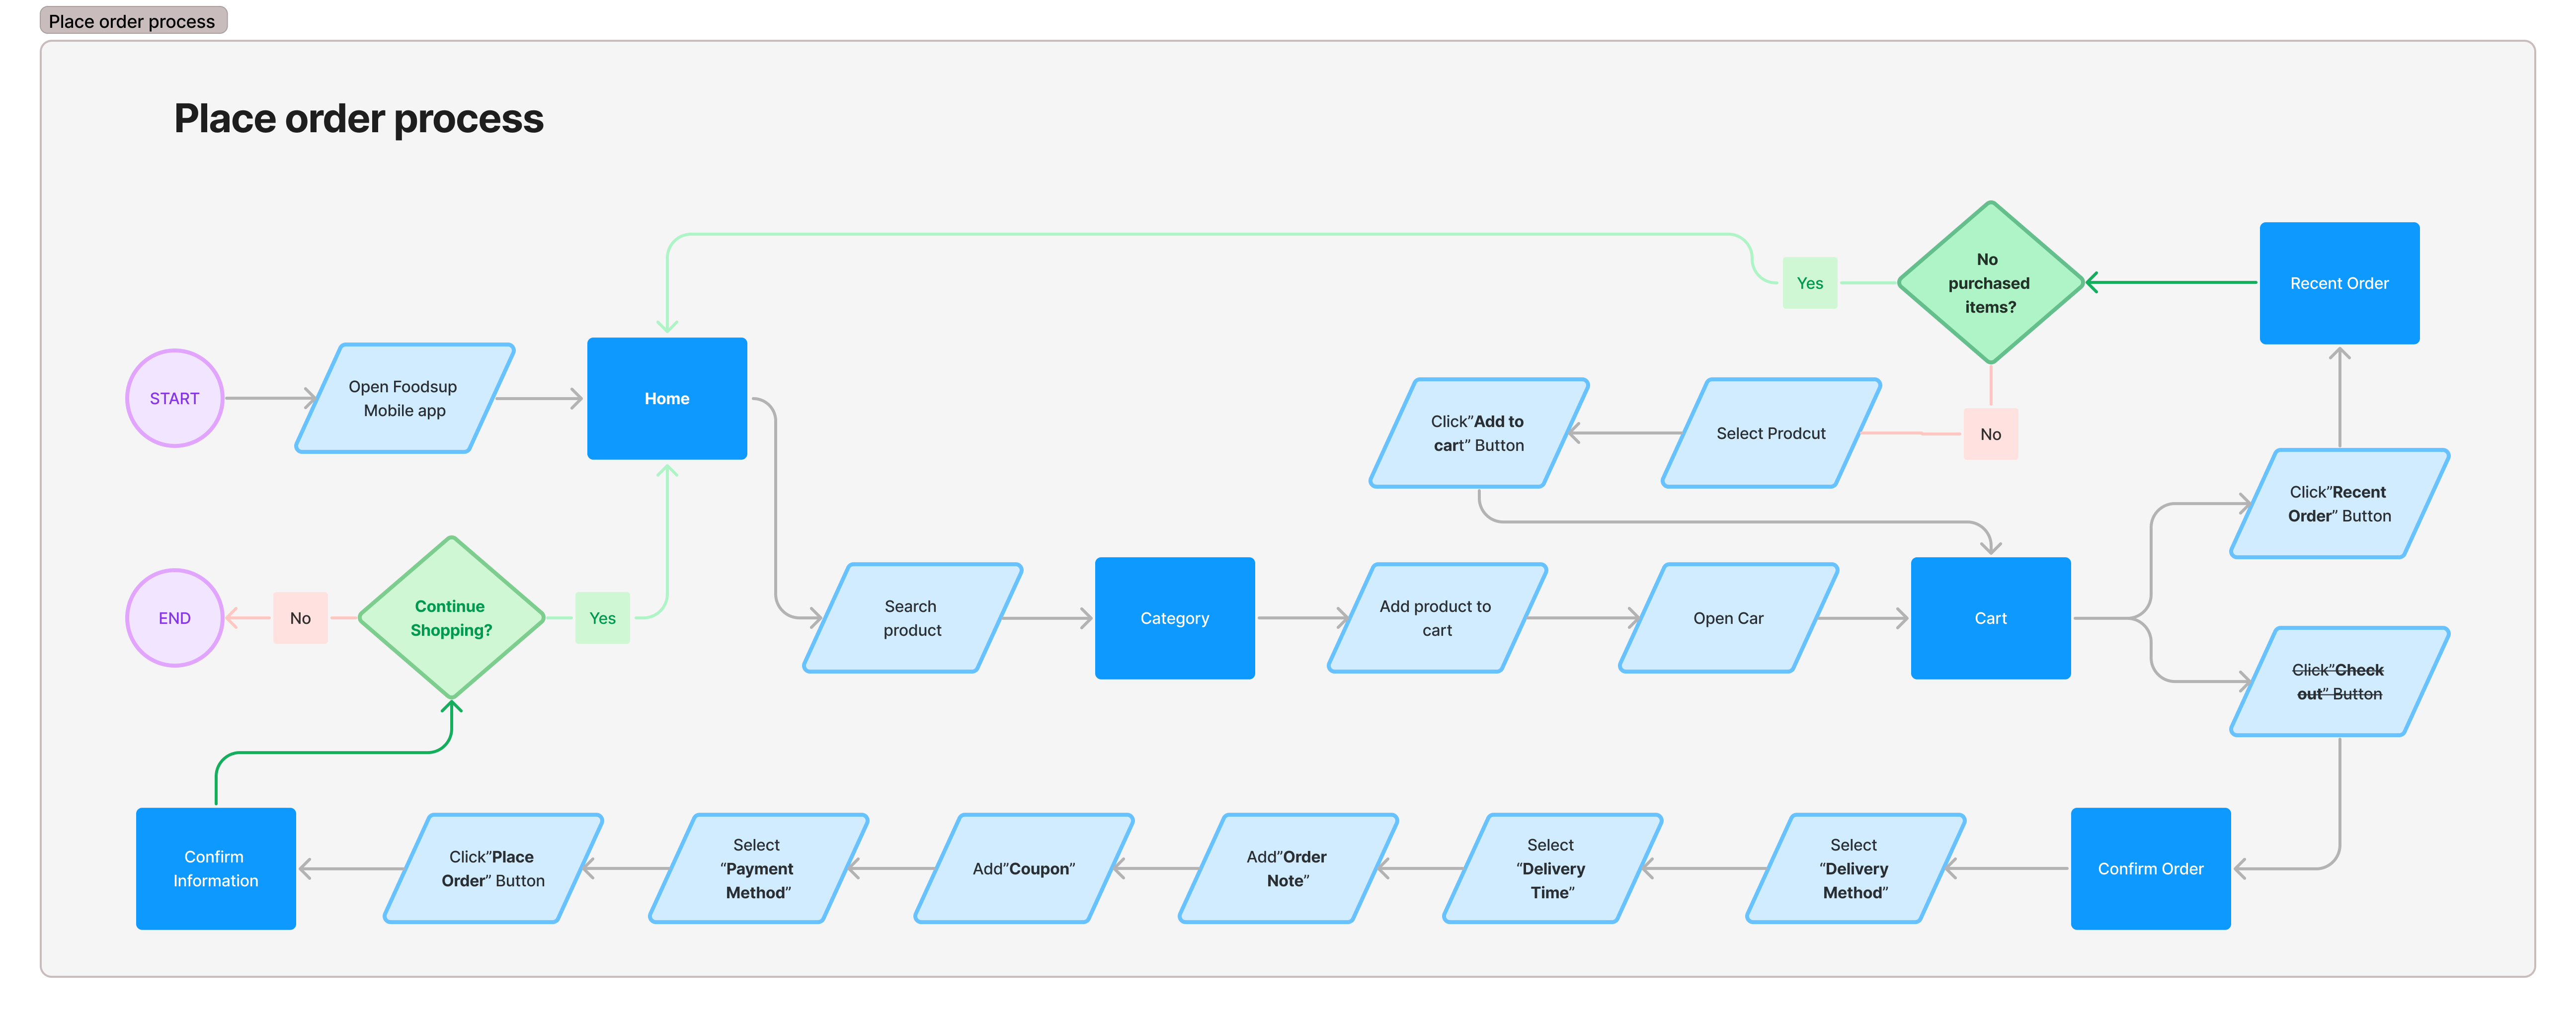Click the 'No purchased items?' diamond
The height and width of the screenshot is (1018, 2576).
[x=1990, y=283]
